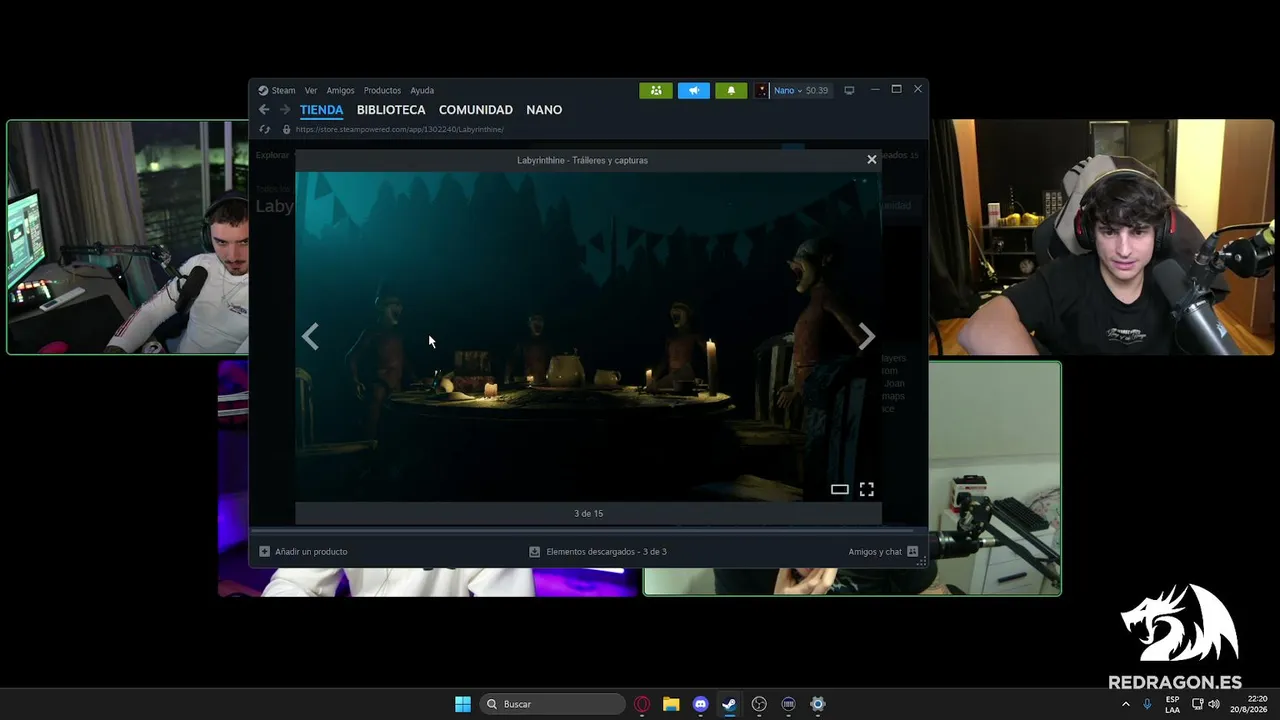This screenshot has width=1280, height=720.
Task: Show the next Labyrinthine screenshot
Action: (866, 337)
